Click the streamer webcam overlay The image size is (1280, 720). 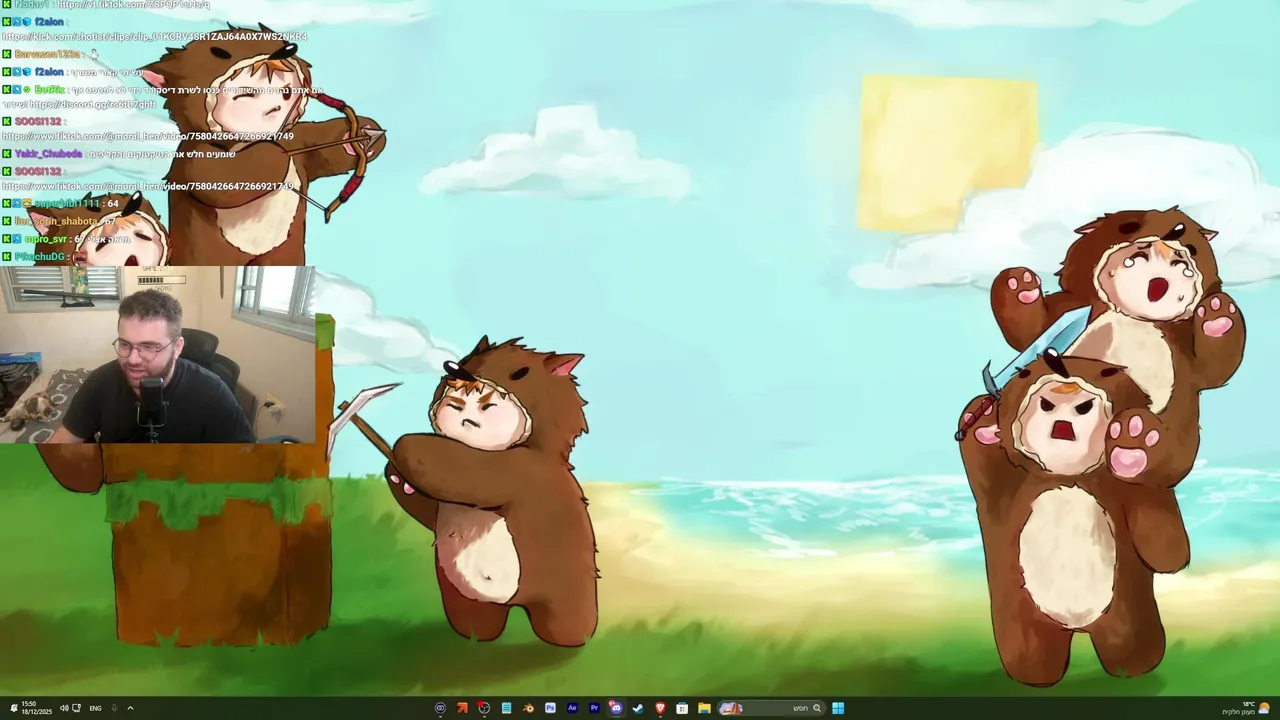pos(158,355)
